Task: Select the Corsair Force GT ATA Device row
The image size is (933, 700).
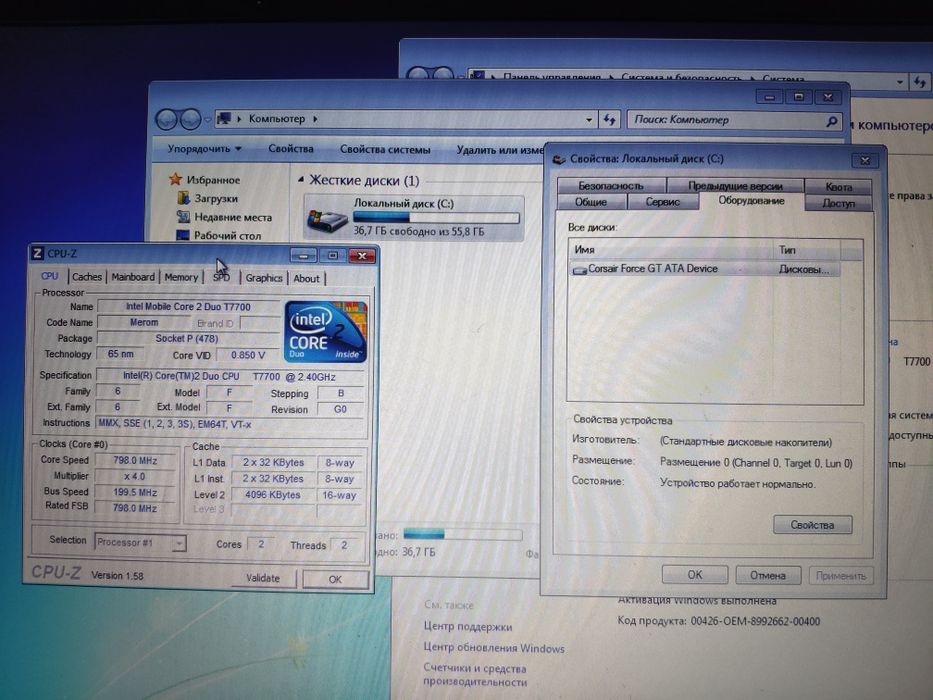Action: point(705,269)
